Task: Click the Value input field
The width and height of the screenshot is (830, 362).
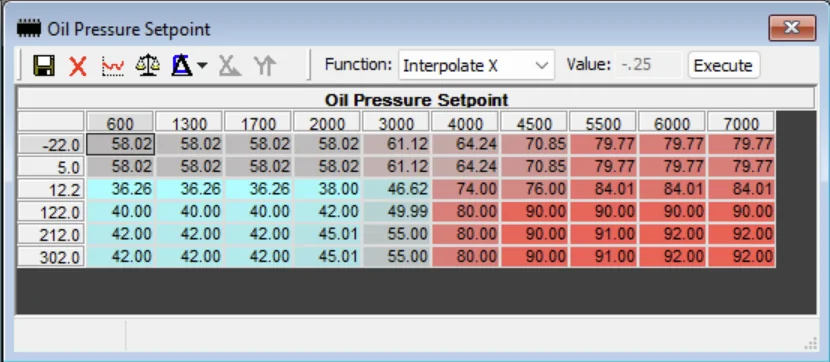Action: (x=648, y=65)
